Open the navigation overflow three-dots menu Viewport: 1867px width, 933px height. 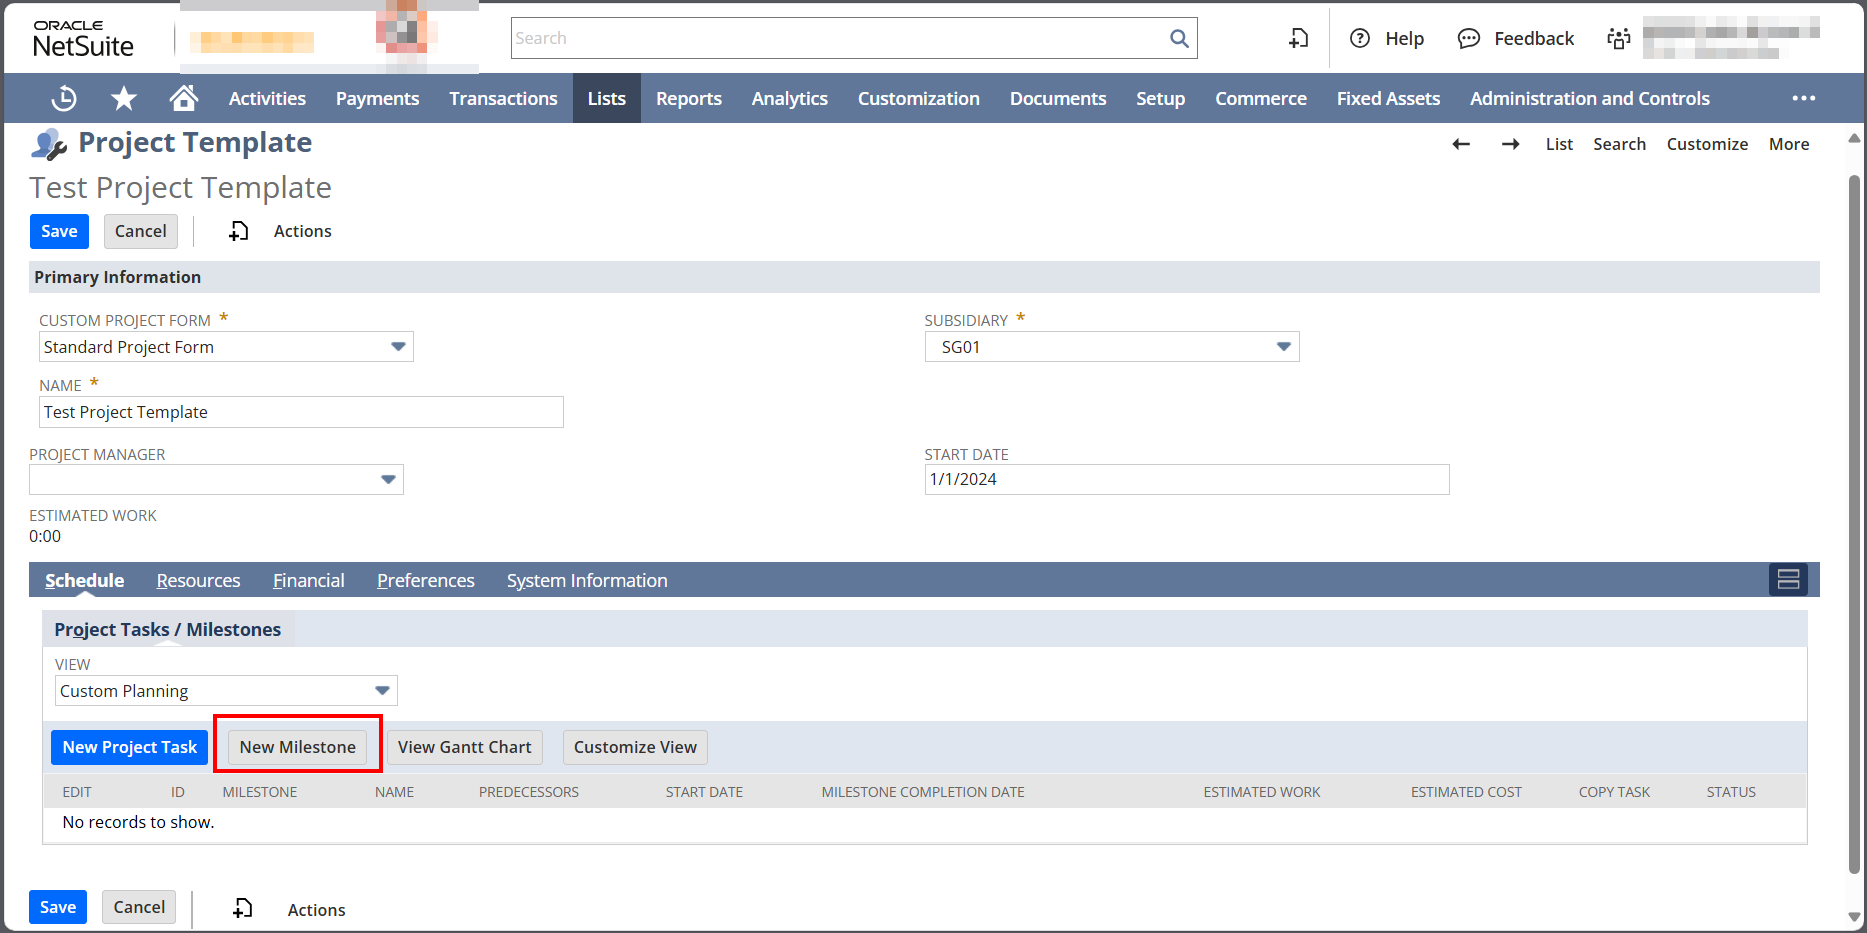pos(1803,98)
